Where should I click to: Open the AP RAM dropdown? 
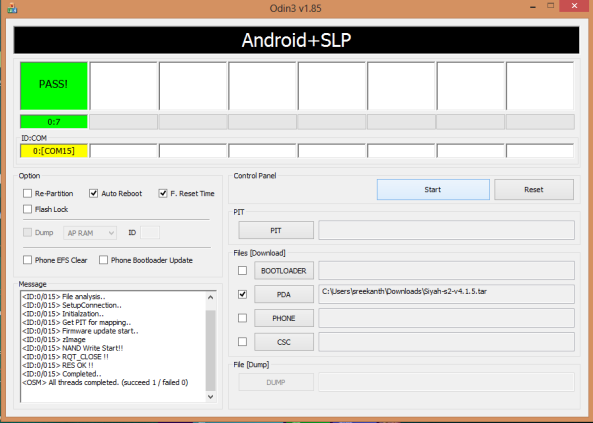[90, 233]
